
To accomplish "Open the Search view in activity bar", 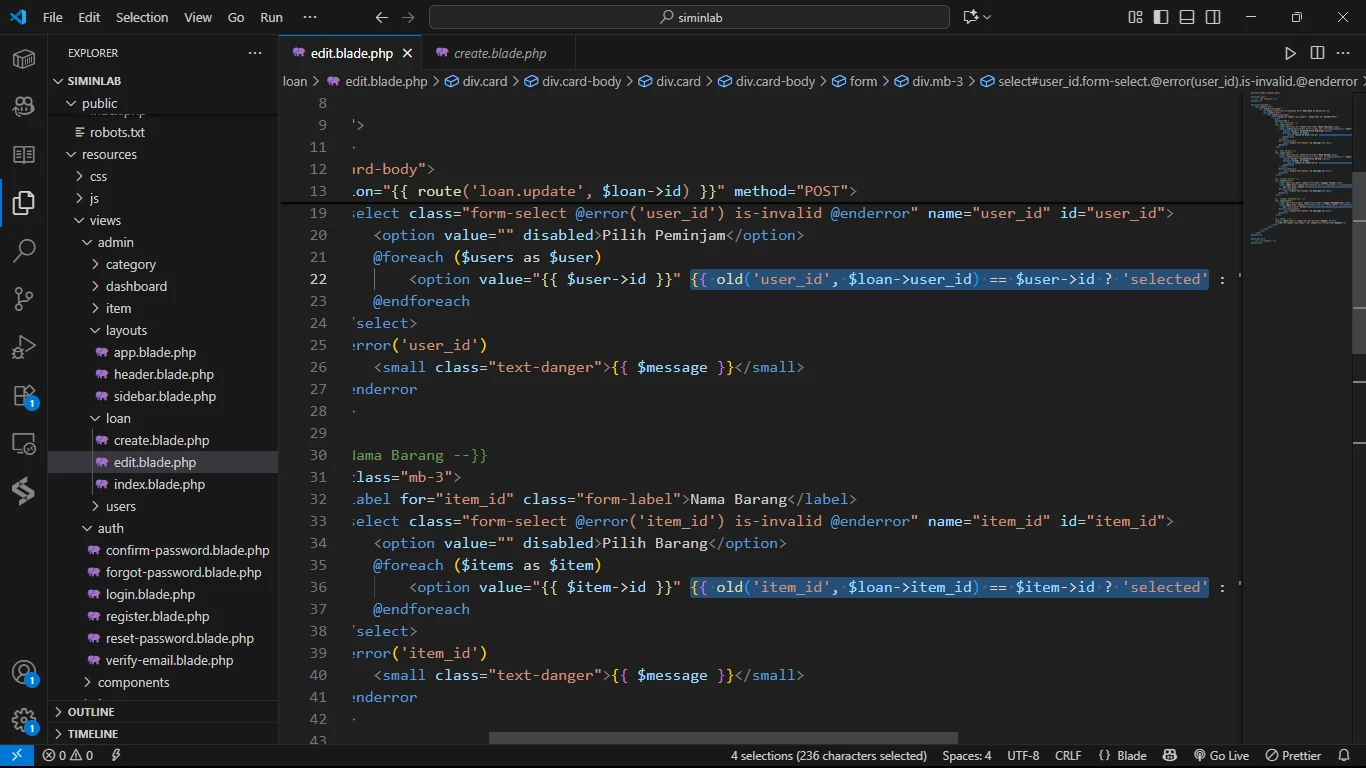I will click(24, 250).
